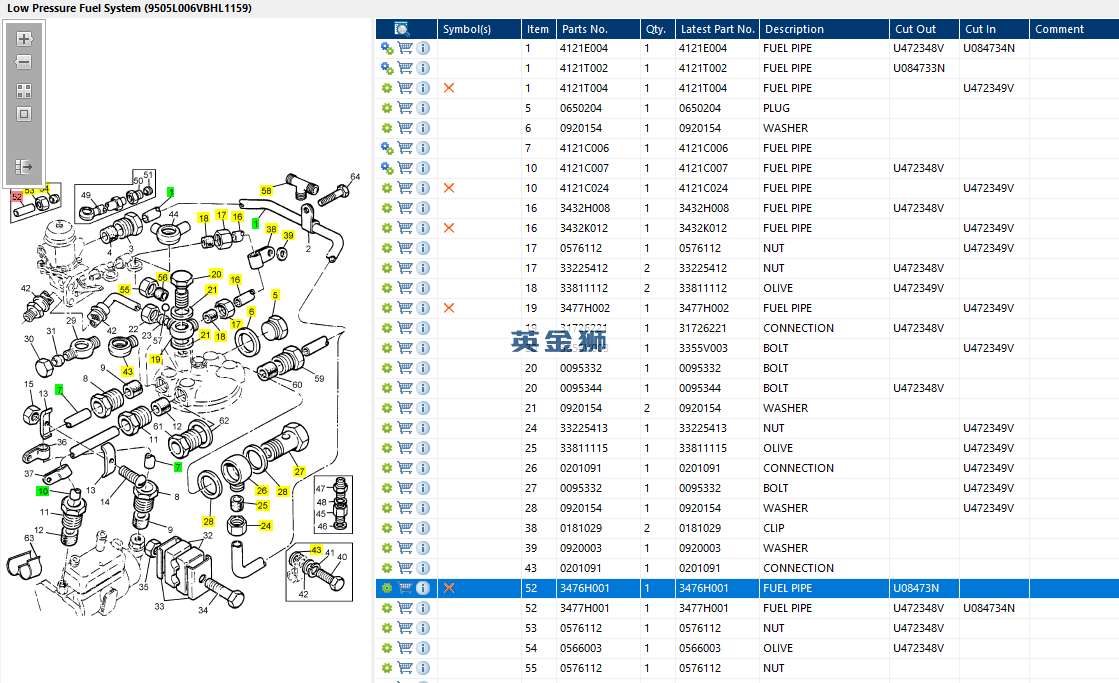Click the U08473N cut out cell

point(923,588)
